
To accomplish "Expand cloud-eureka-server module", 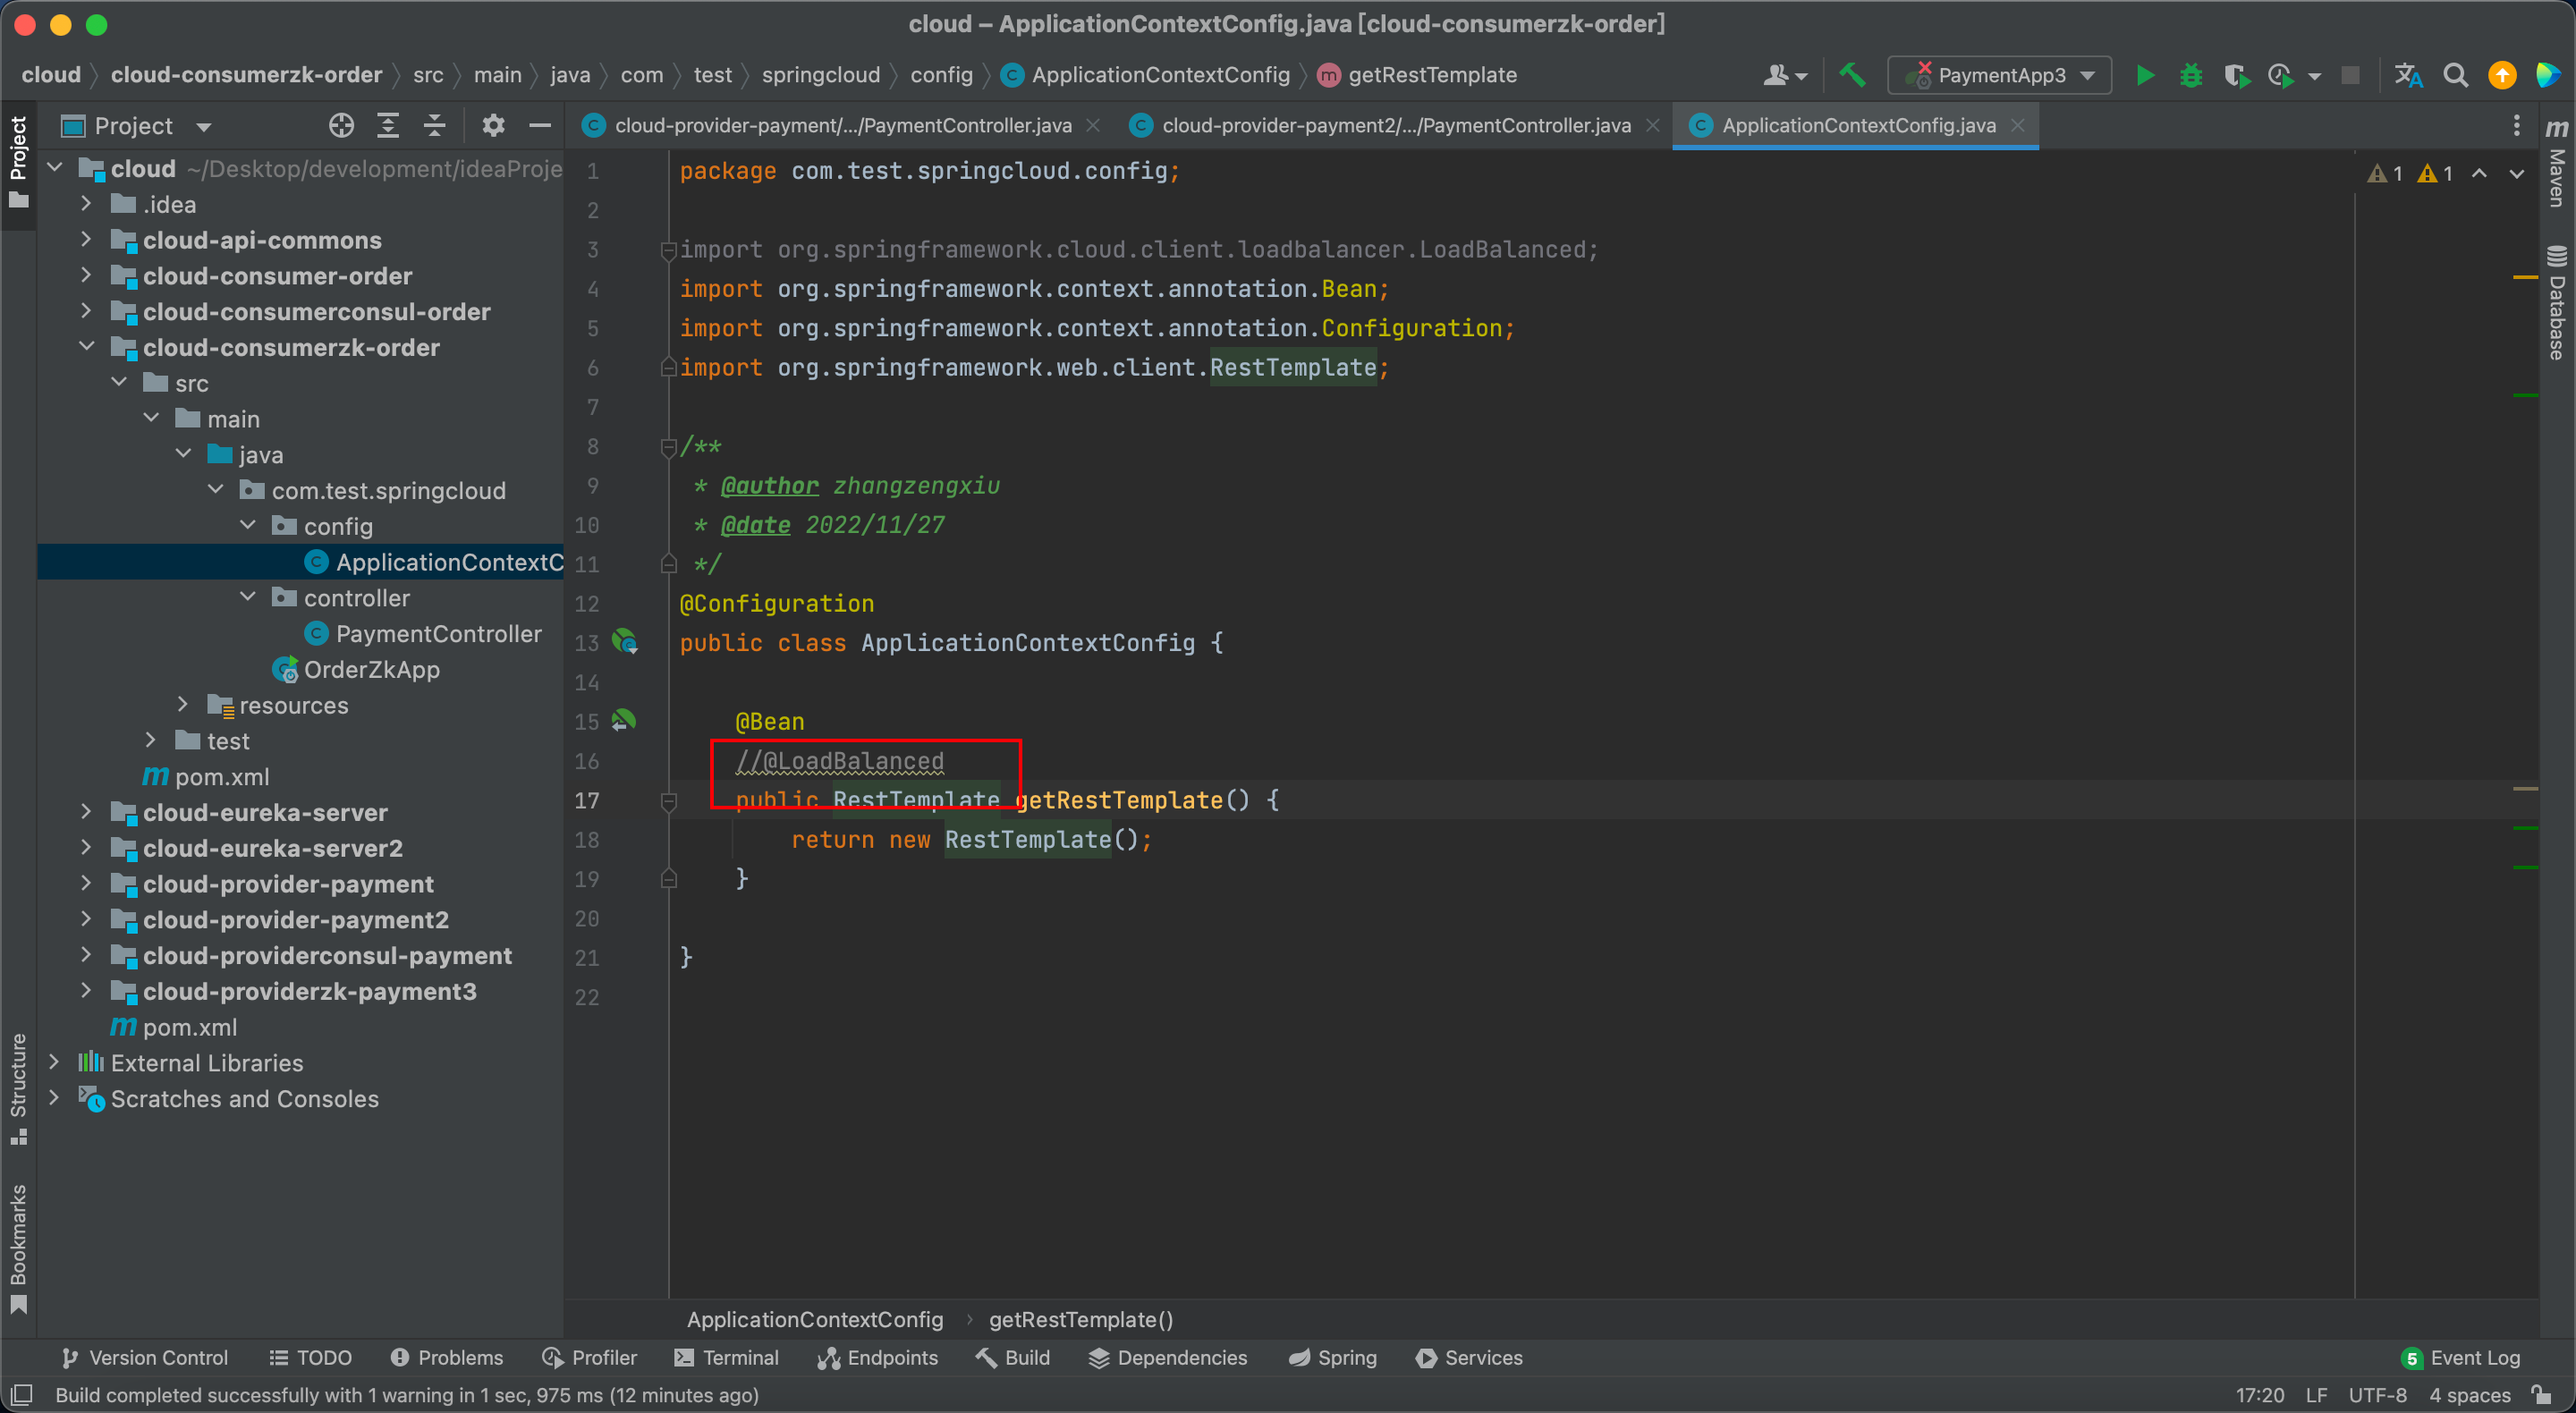I will pyautogui.click(x=86, y=811).
